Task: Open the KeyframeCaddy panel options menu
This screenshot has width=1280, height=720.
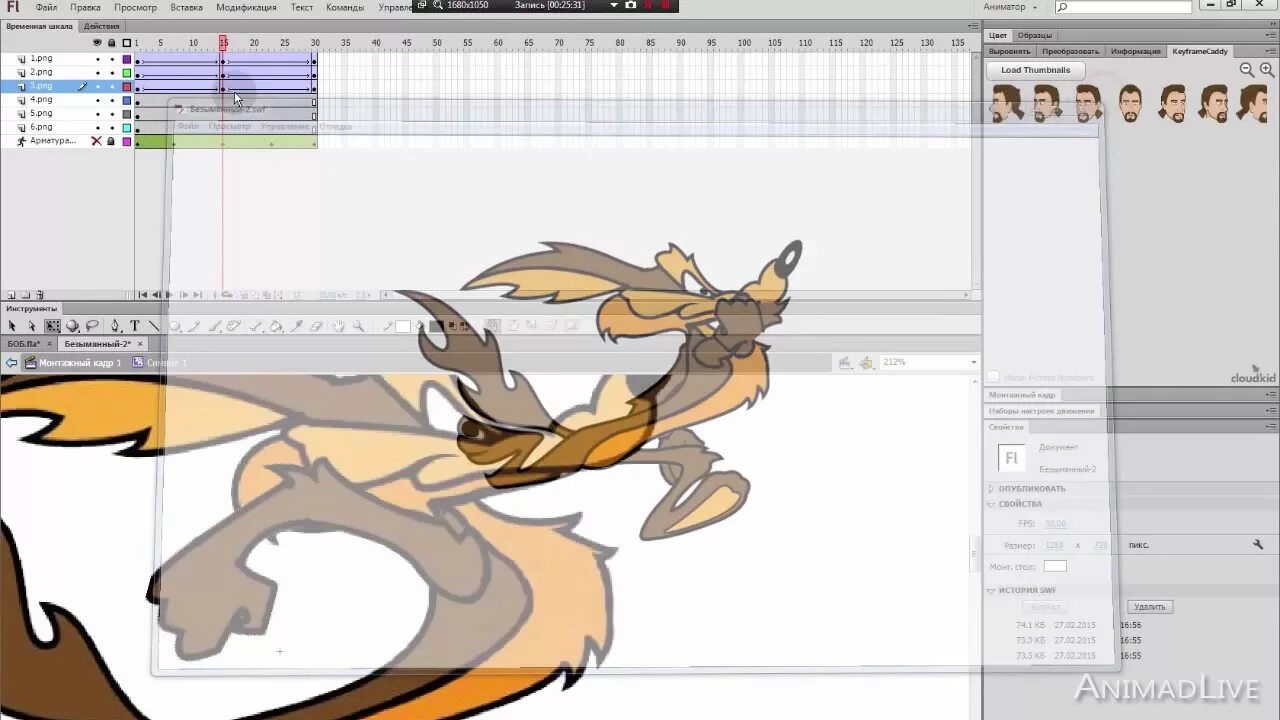Action: 1271,51
